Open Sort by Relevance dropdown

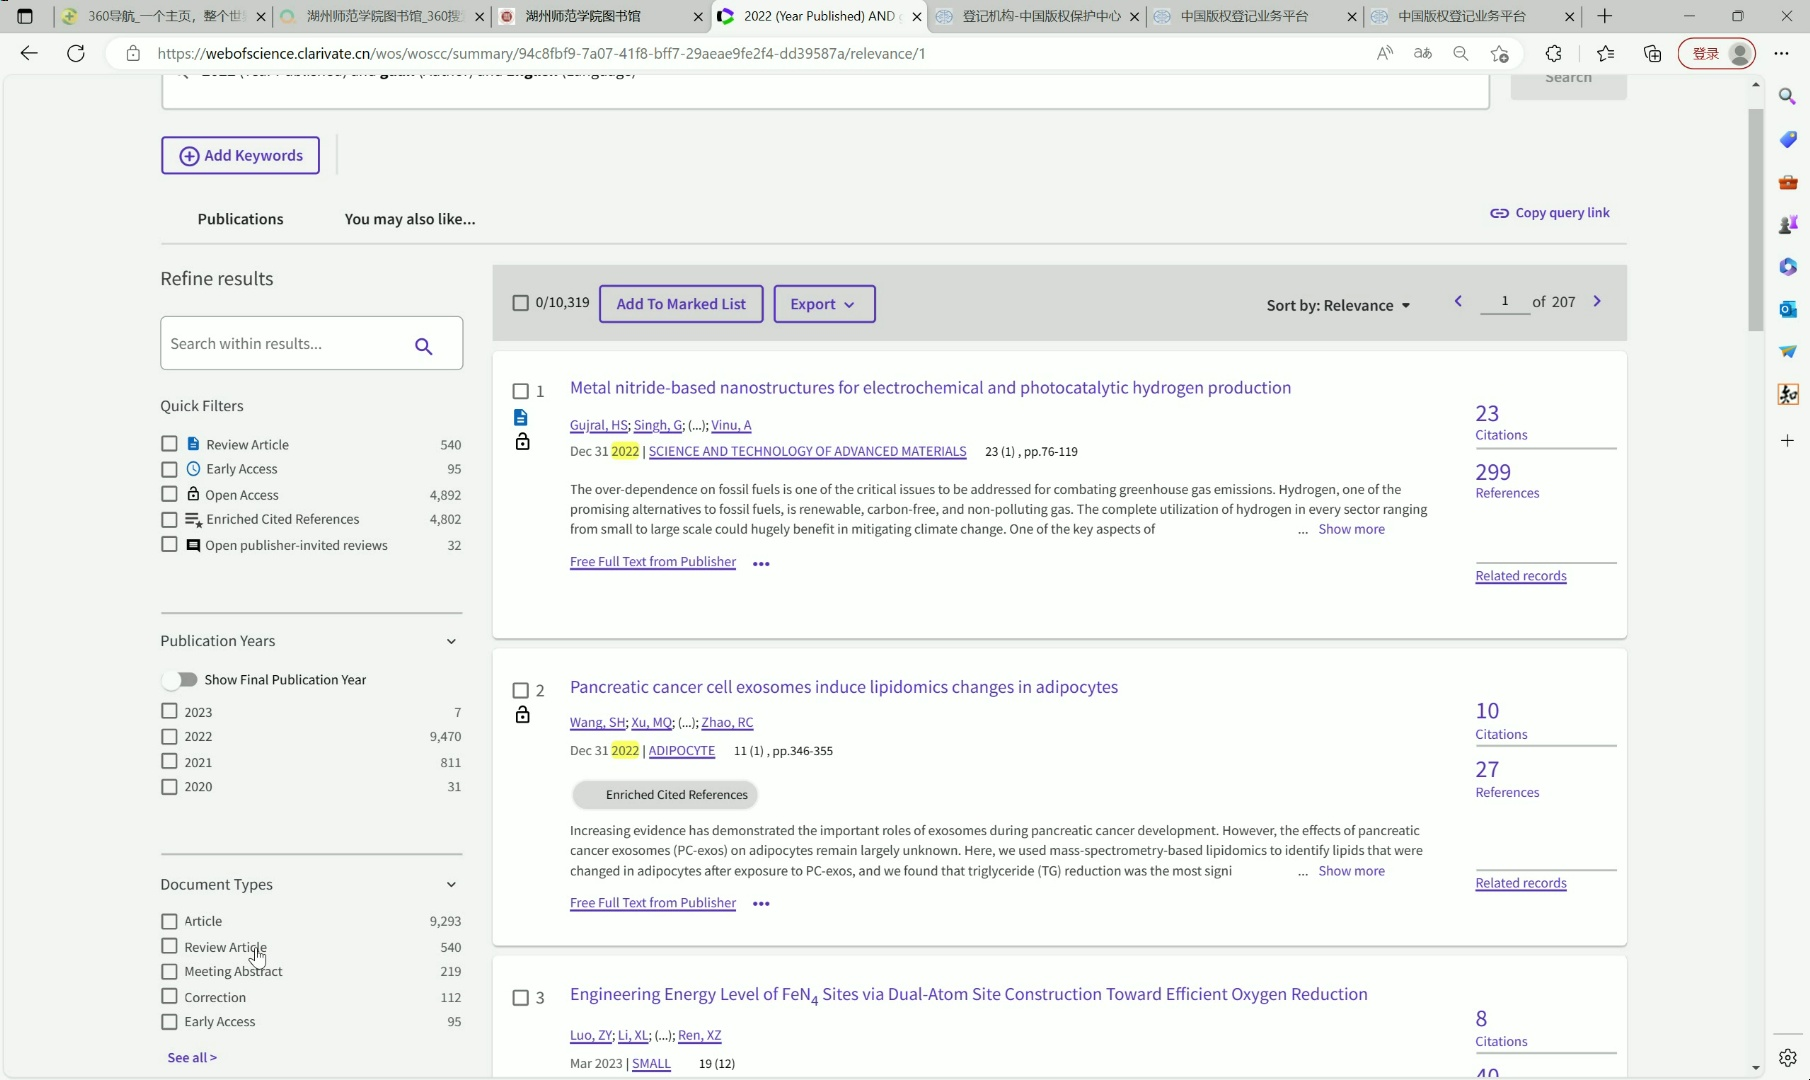click(1338, 306)
